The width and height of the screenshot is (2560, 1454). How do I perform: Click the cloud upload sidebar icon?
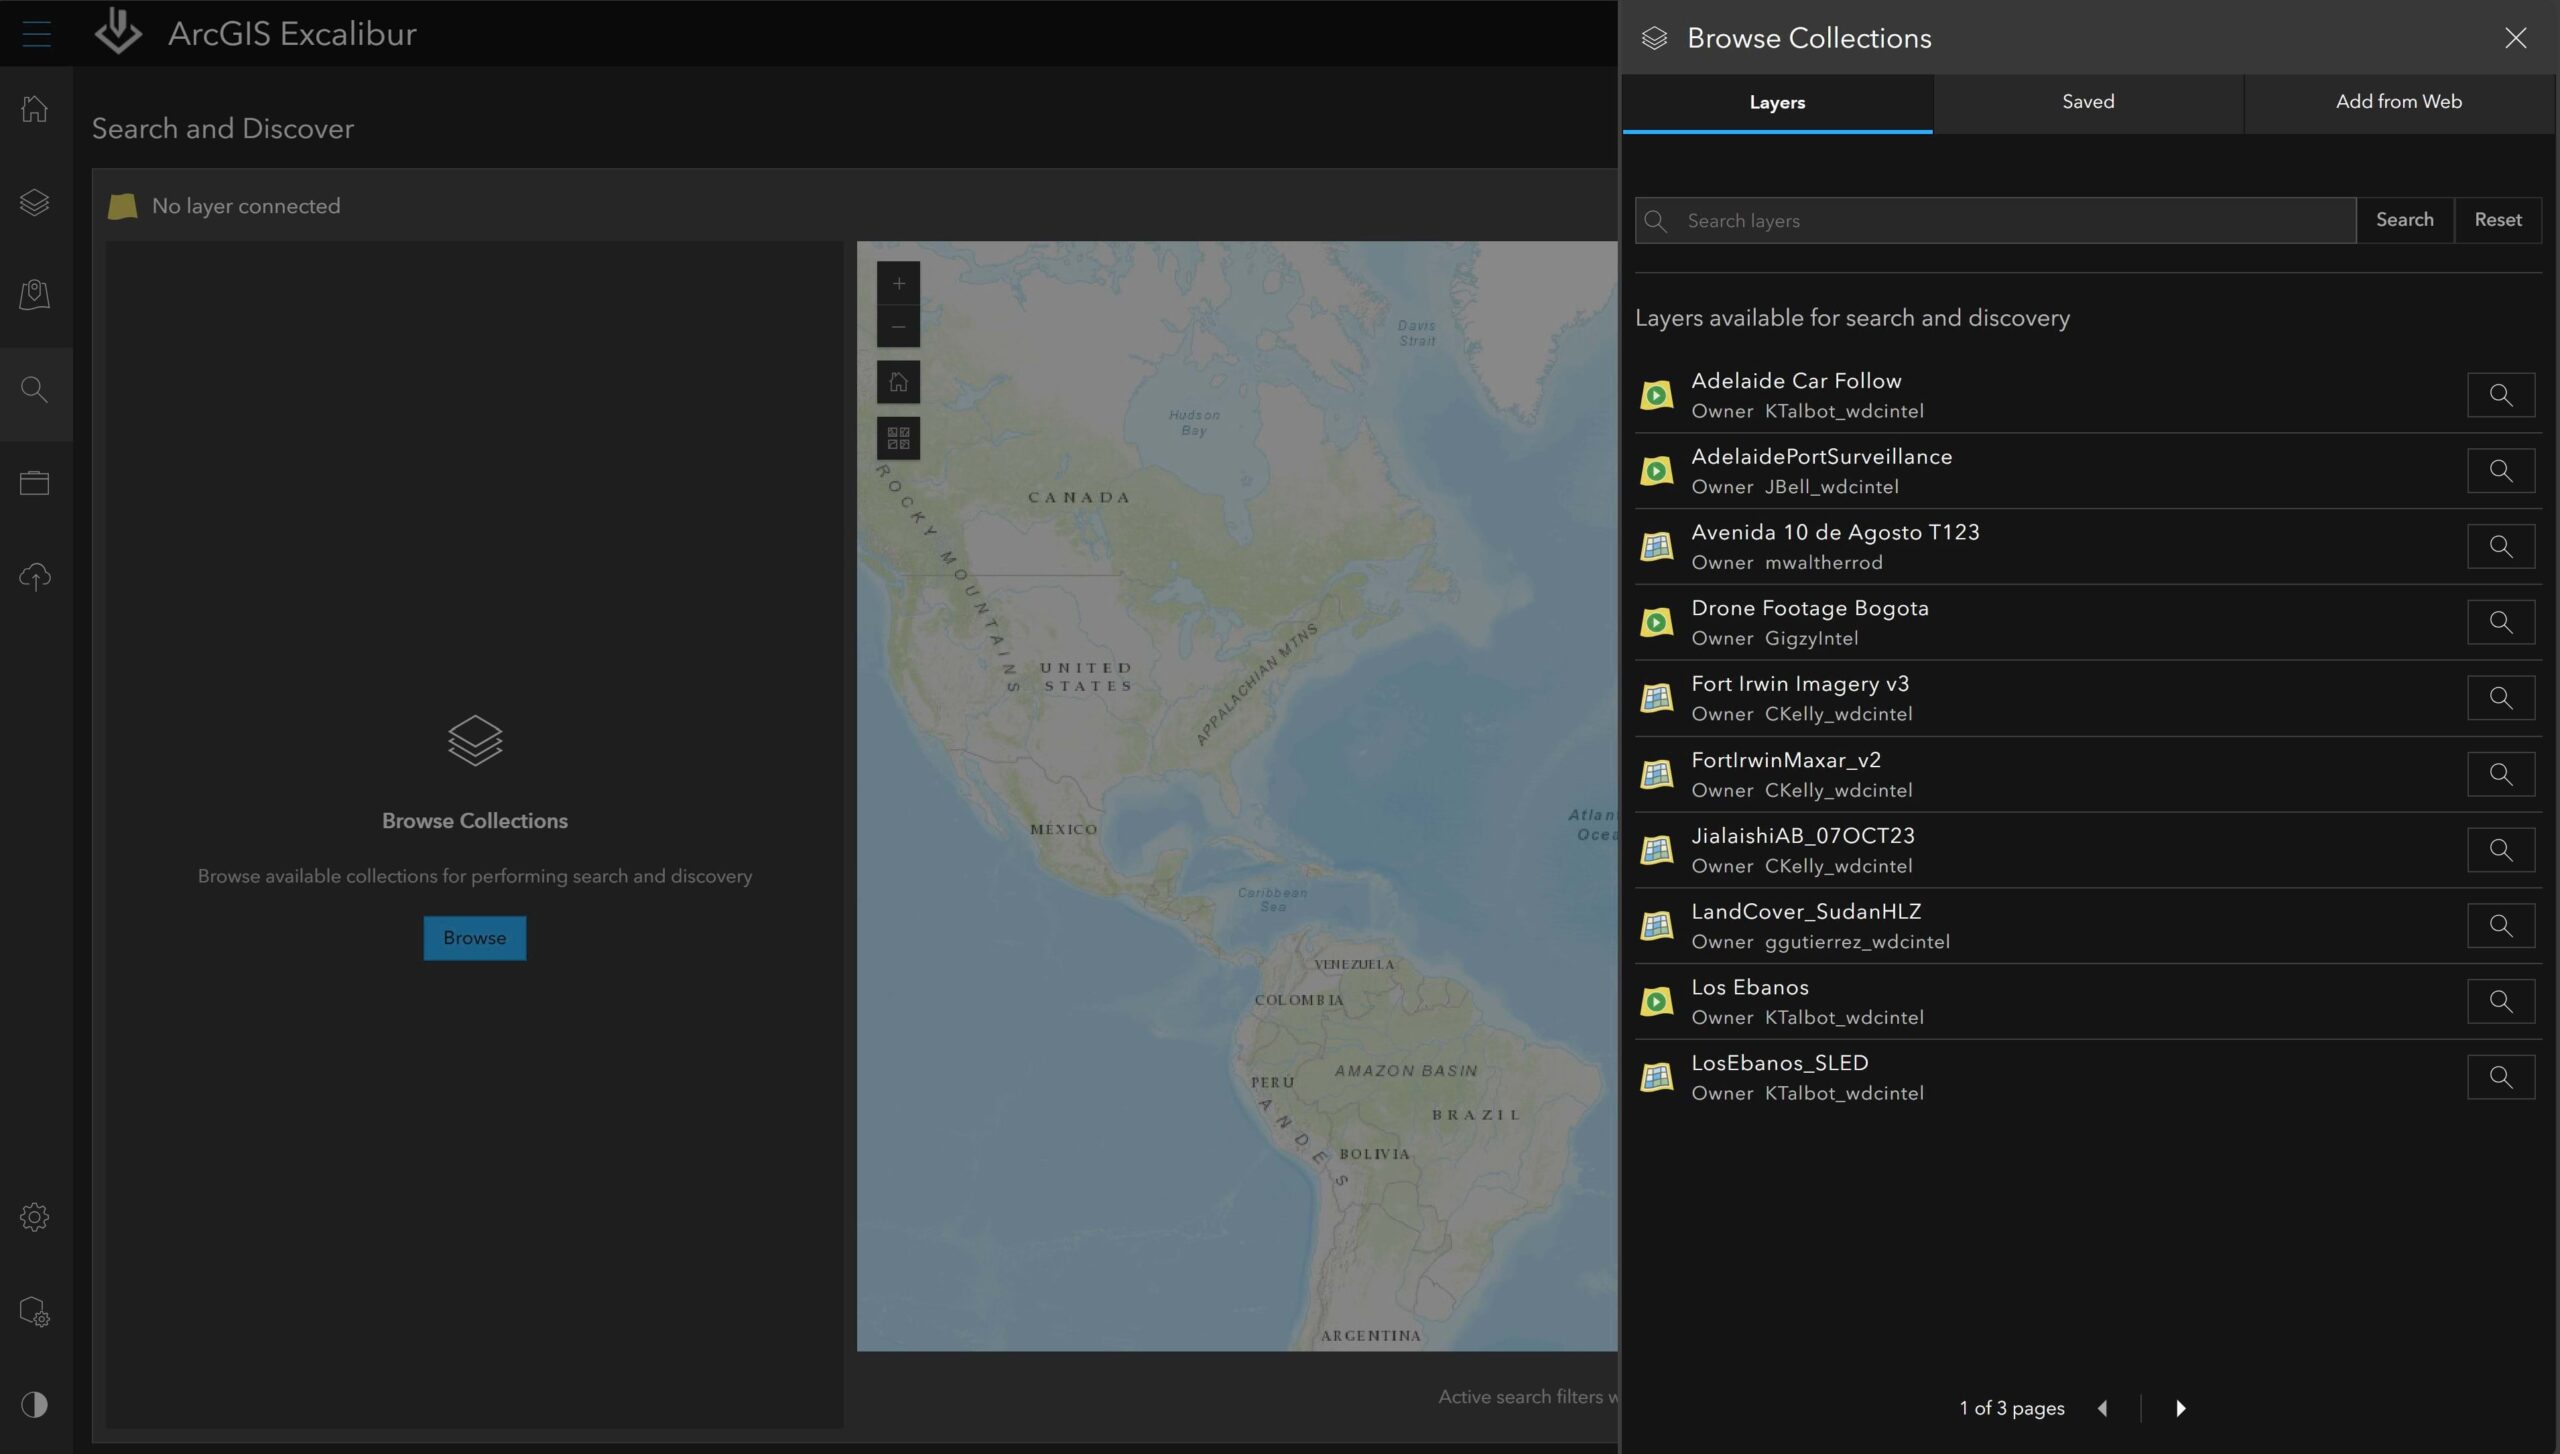(x=35, y=577)
